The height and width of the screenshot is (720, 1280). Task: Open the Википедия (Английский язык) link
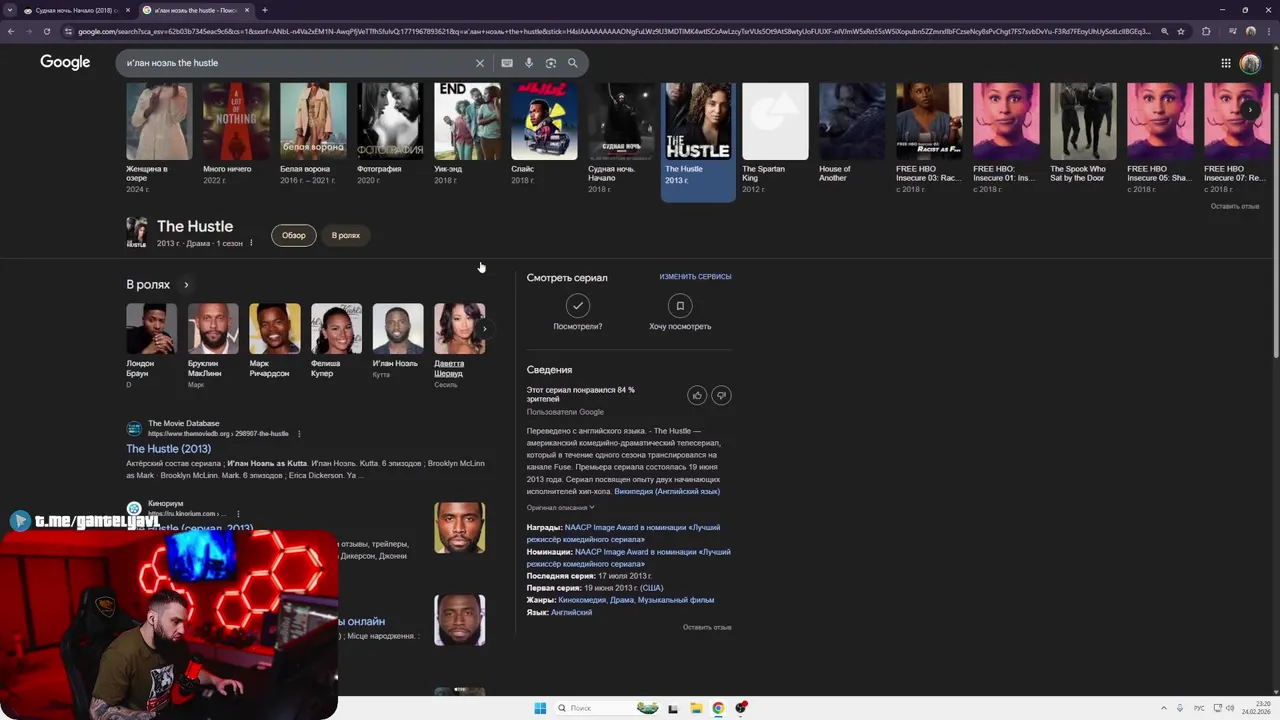tap(667, 492)
